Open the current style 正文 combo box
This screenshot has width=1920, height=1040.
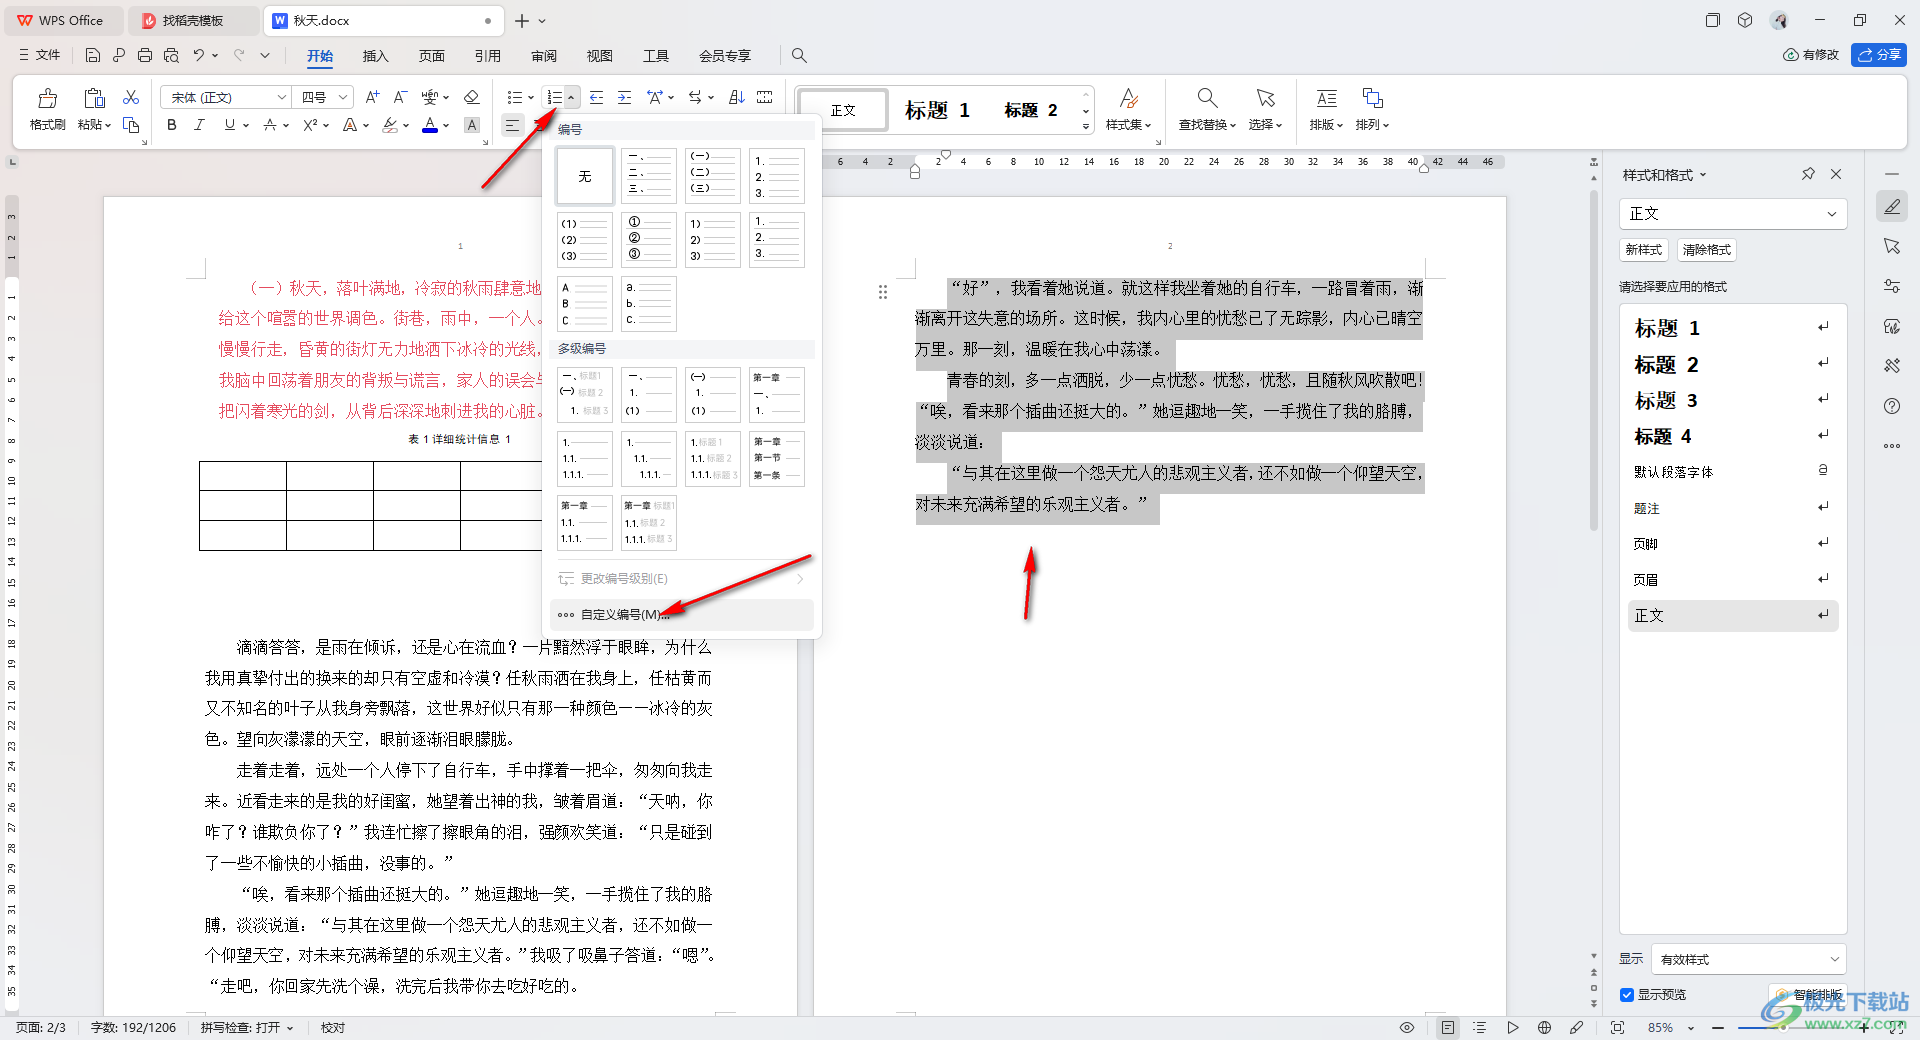[1733, 213]
